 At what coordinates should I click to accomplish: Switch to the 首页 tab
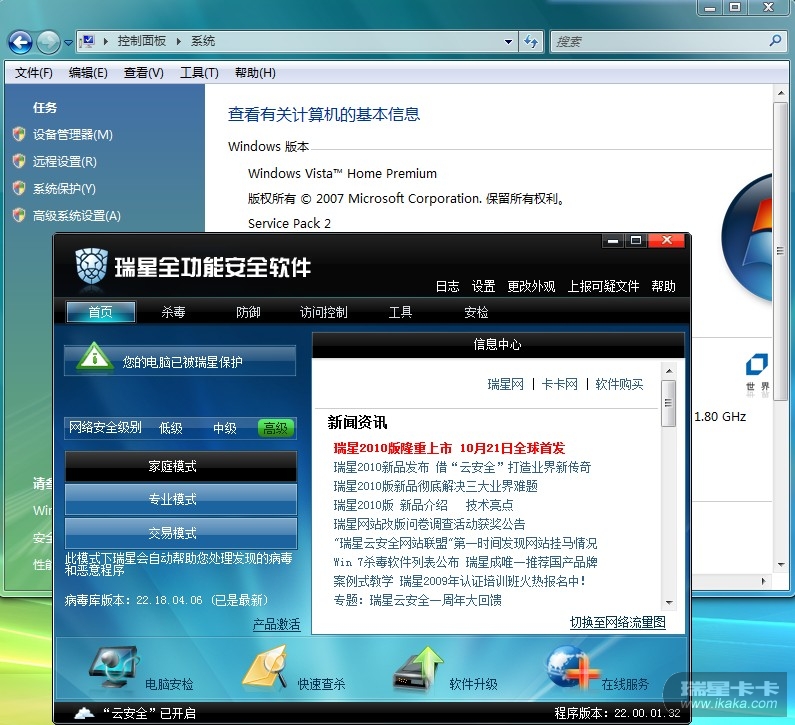[100, 312]
